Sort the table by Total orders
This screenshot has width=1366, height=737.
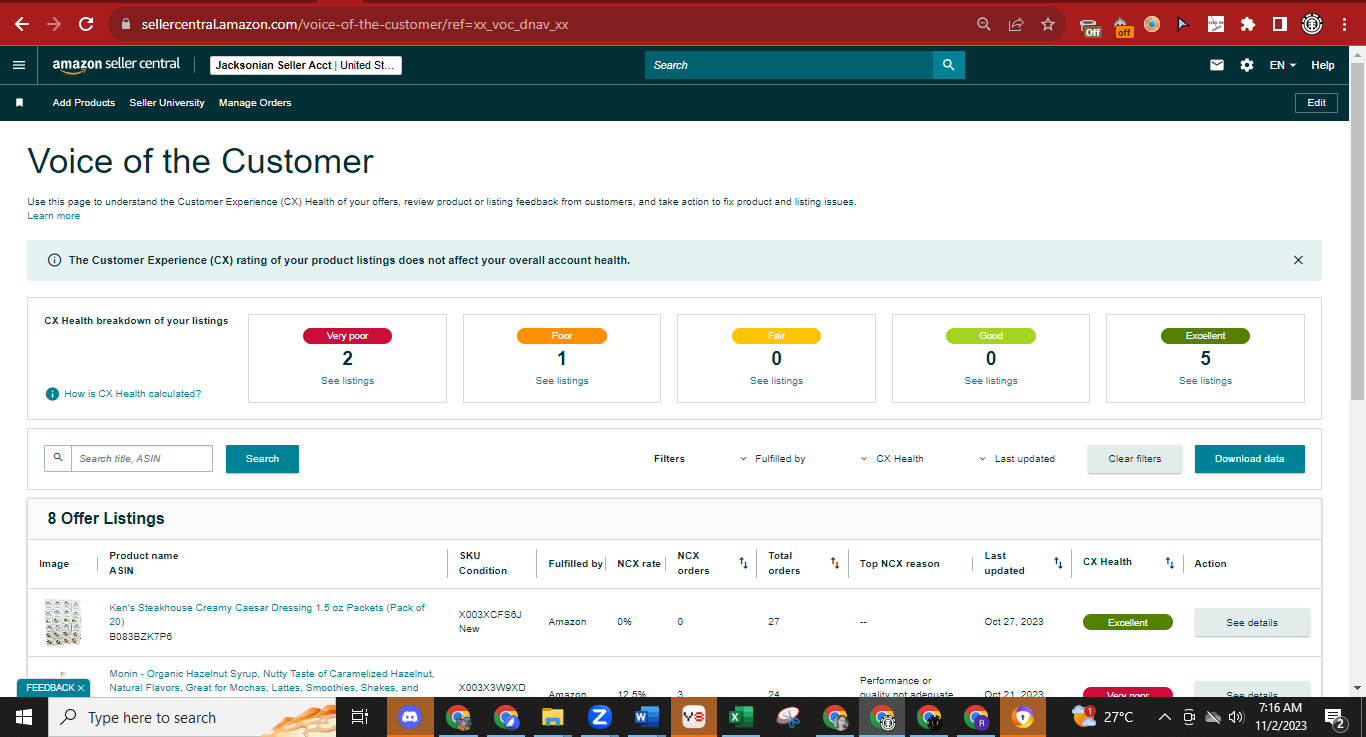(835, 563)
